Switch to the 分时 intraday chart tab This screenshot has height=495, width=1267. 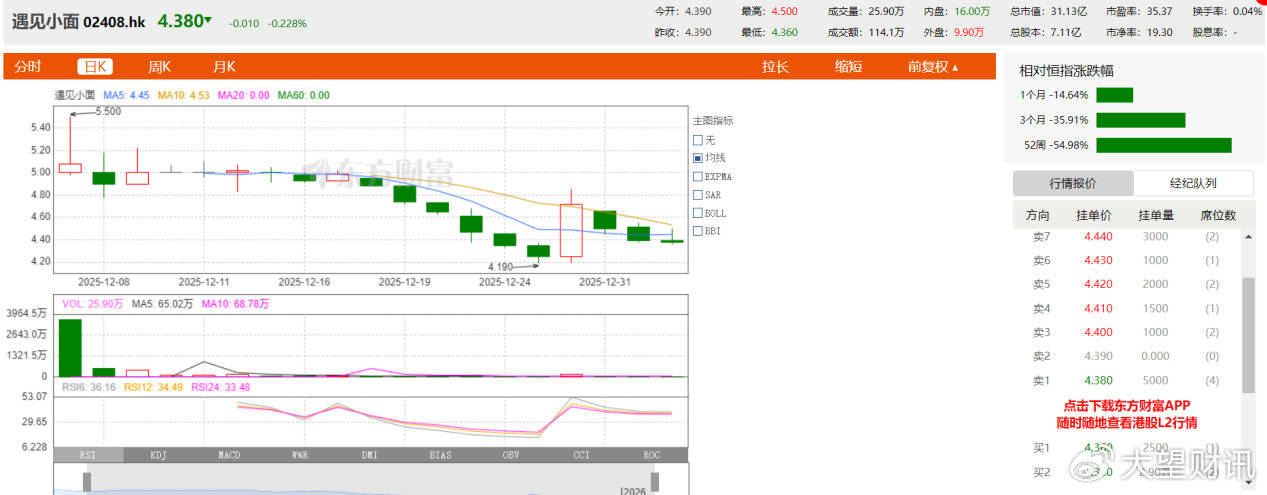(x=28, y=67)
